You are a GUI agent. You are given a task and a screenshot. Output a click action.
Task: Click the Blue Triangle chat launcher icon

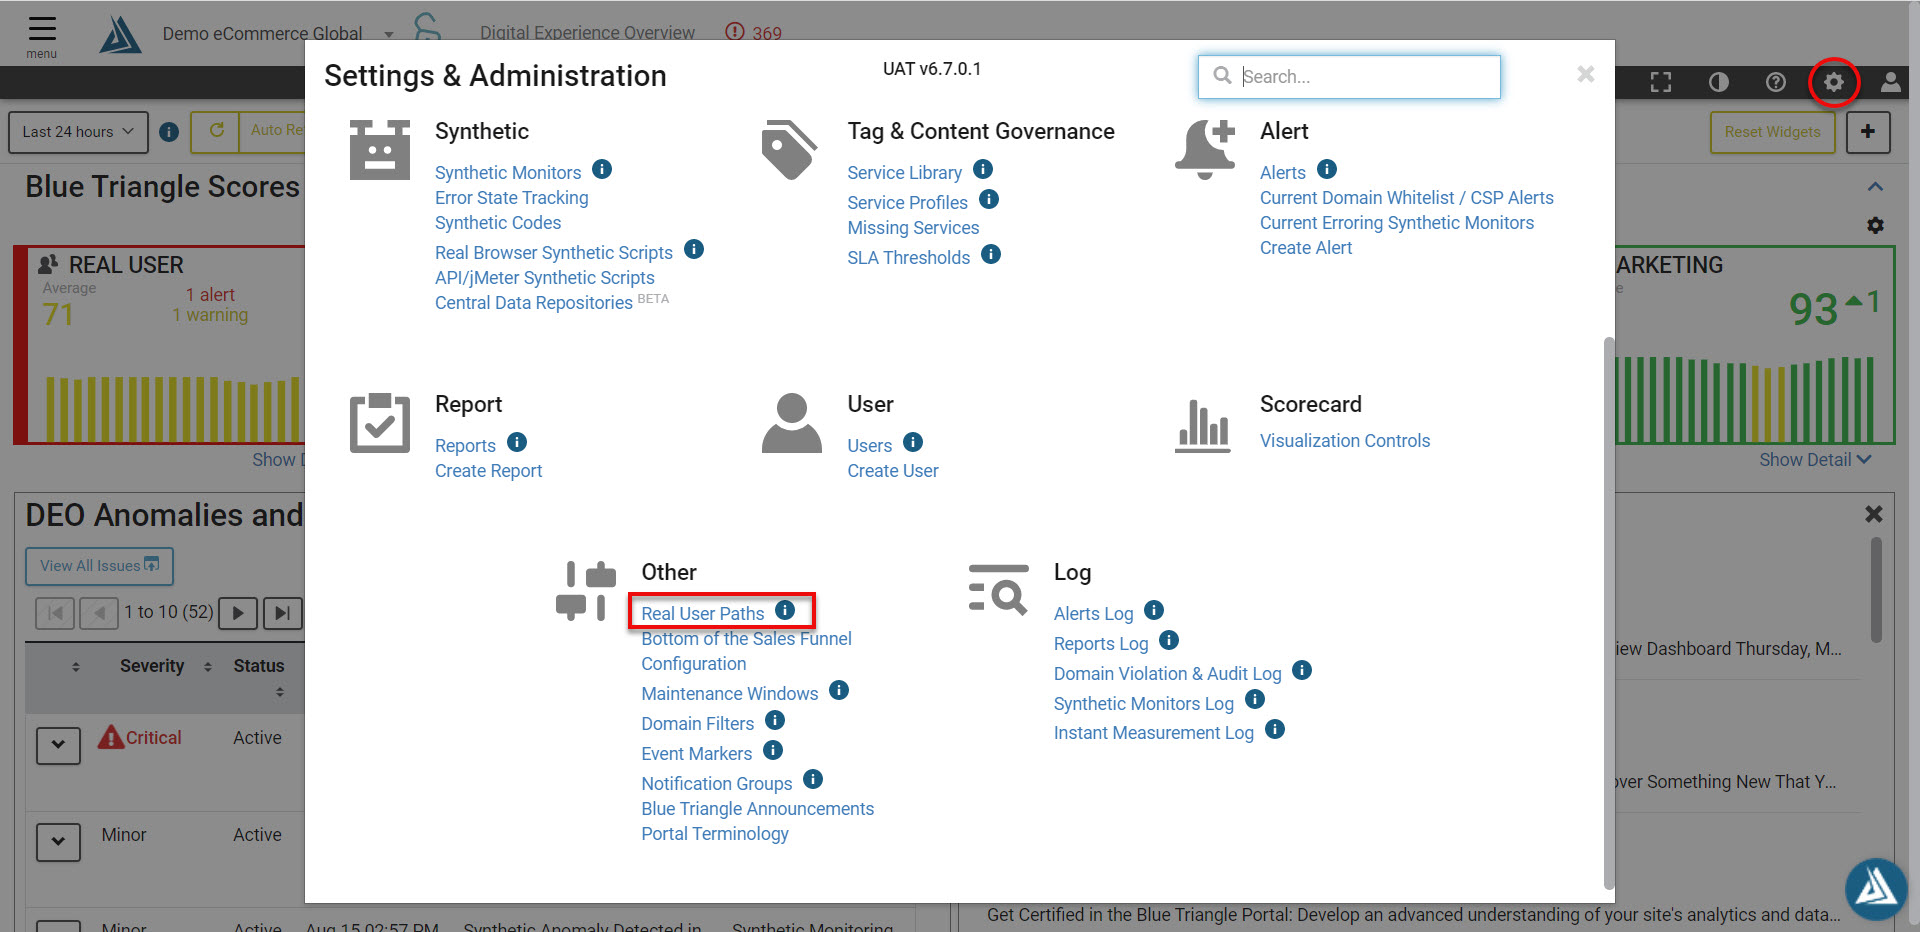[1876, 888]
